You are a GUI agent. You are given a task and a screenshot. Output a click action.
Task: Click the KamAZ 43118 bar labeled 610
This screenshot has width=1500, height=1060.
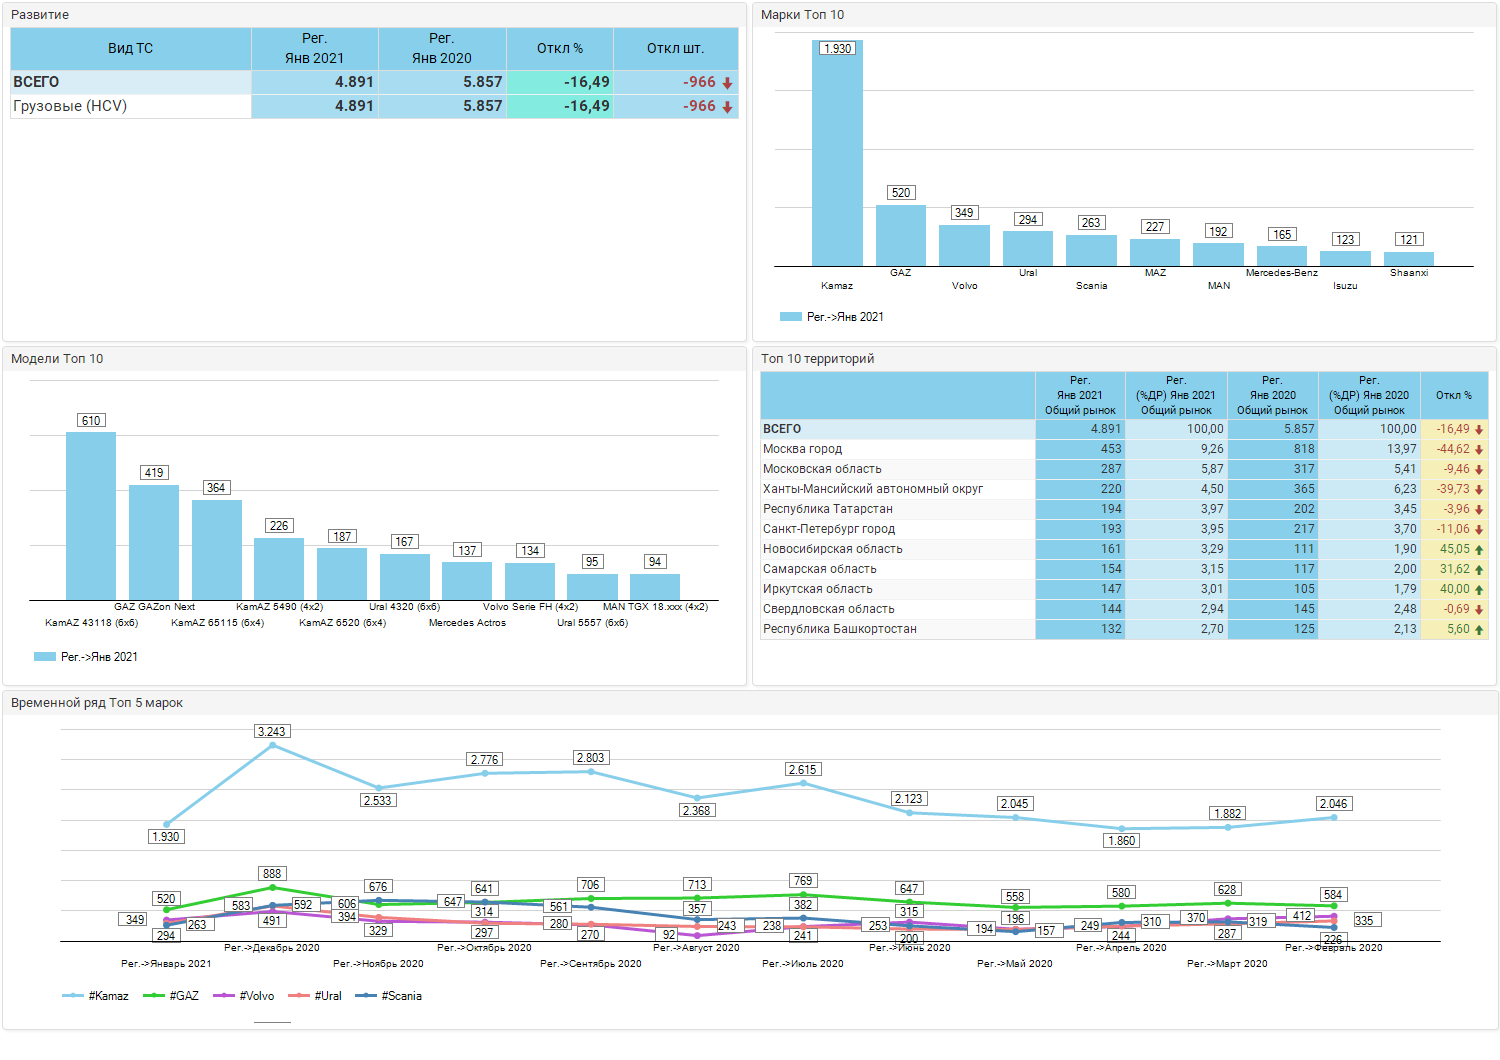(x=91, y=516)
